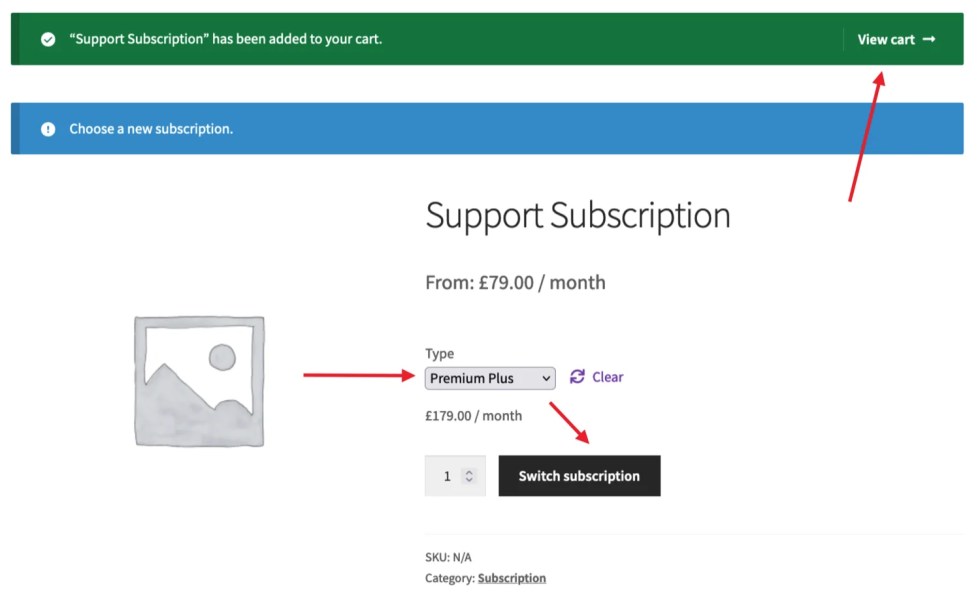Click the SKU: N/A text
The image size is (980, 597).
(448, 557)
